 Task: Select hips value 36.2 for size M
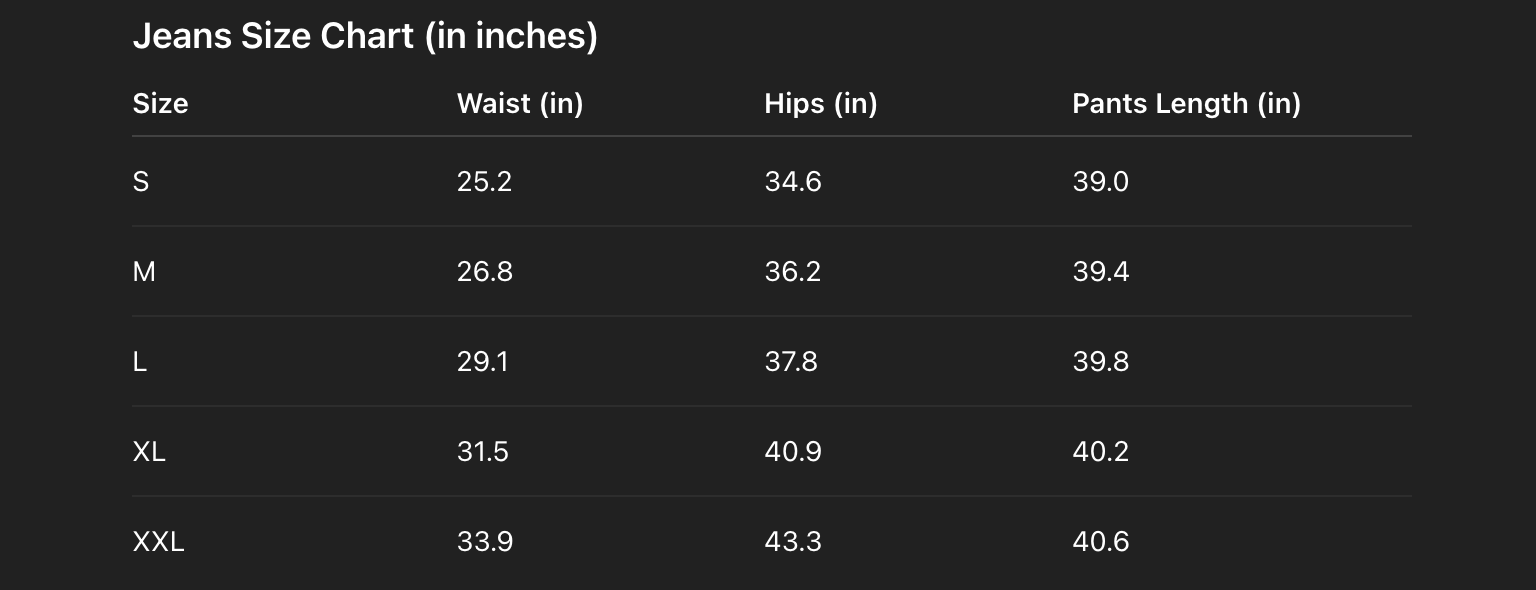(792, 272)
